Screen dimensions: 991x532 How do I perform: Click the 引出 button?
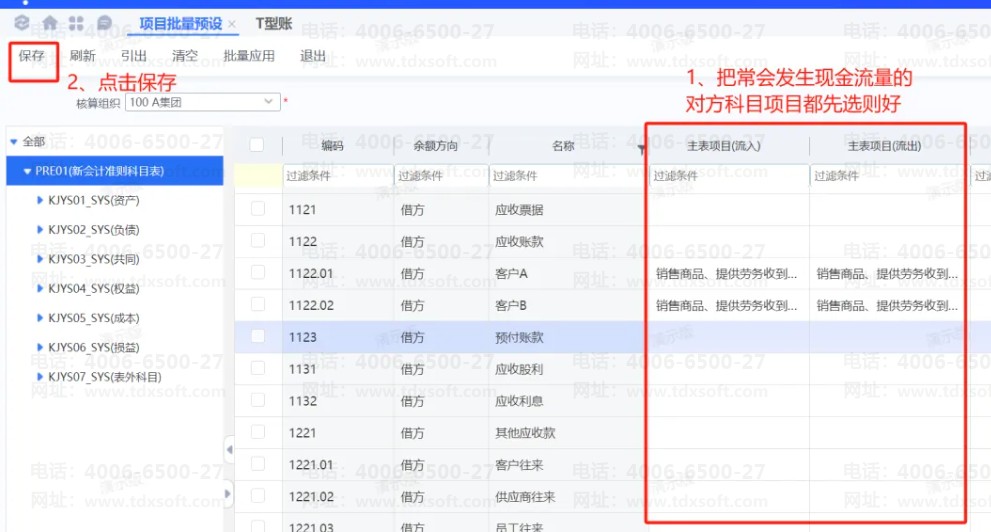tap(133, 56)
